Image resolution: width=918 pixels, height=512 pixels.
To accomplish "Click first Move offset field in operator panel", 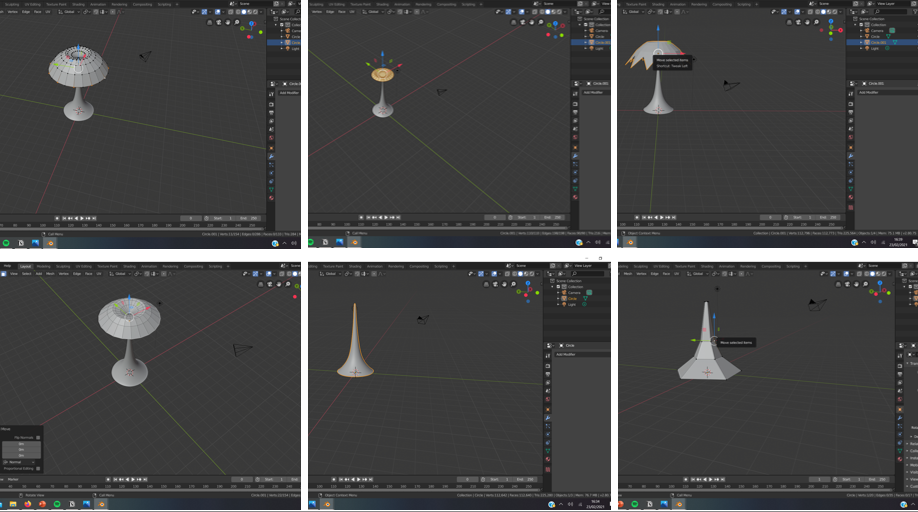I will tap(21, 444).
